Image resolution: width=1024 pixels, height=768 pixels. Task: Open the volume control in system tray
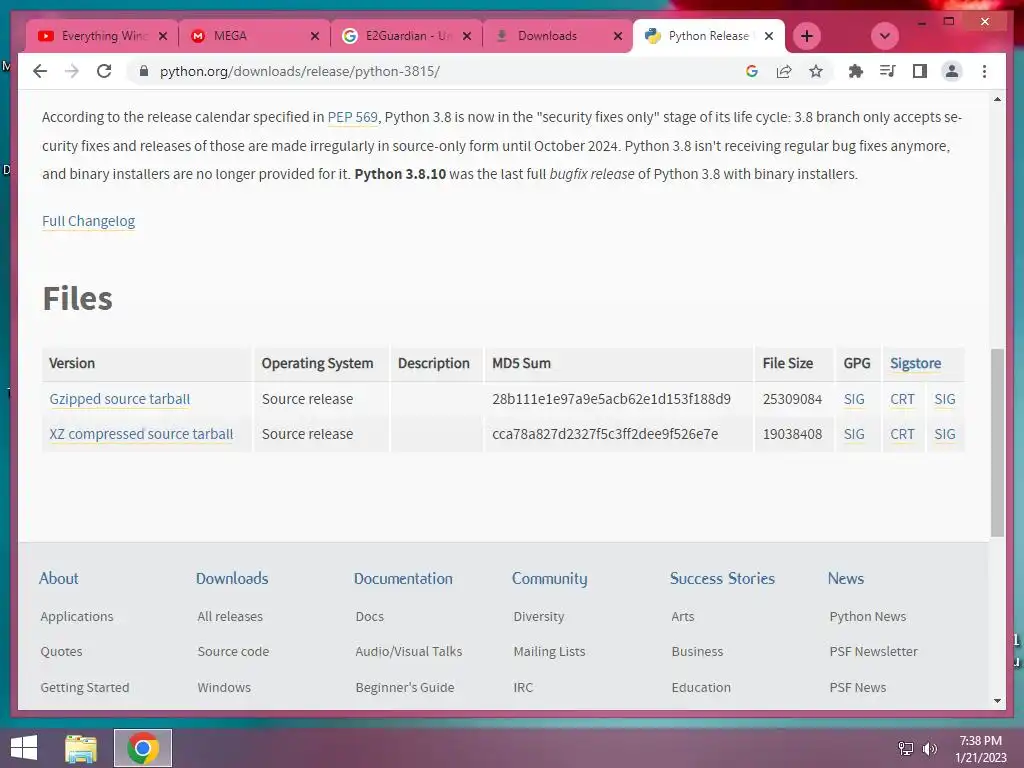tap(929, 748)
